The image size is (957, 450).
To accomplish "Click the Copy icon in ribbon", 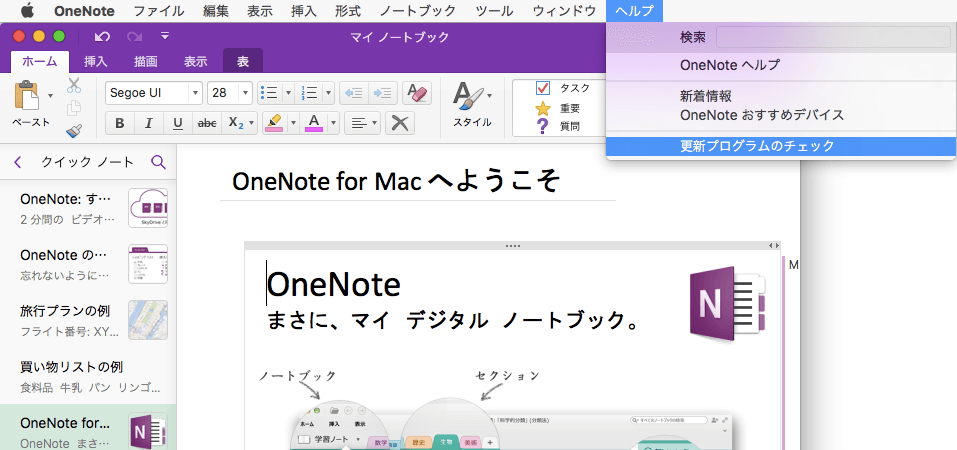I will tap(74, 107).
